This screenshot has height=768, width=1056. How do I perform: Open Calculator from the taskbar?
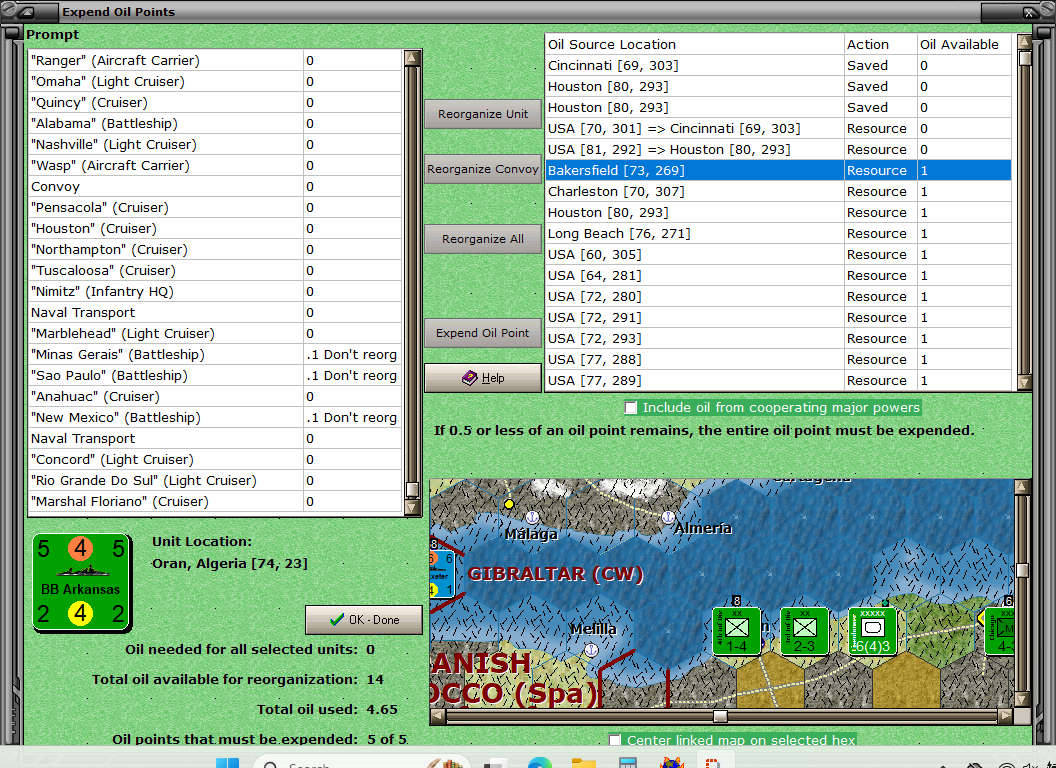click(628, 763)
